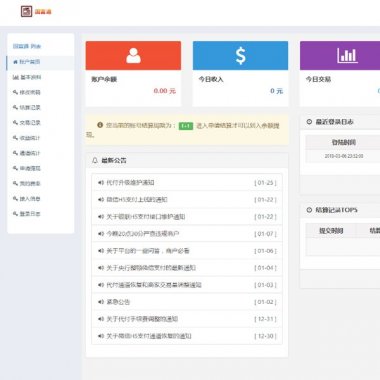Click the 提交时间 column header
This screenshot has height=380, width=380.
331,231
